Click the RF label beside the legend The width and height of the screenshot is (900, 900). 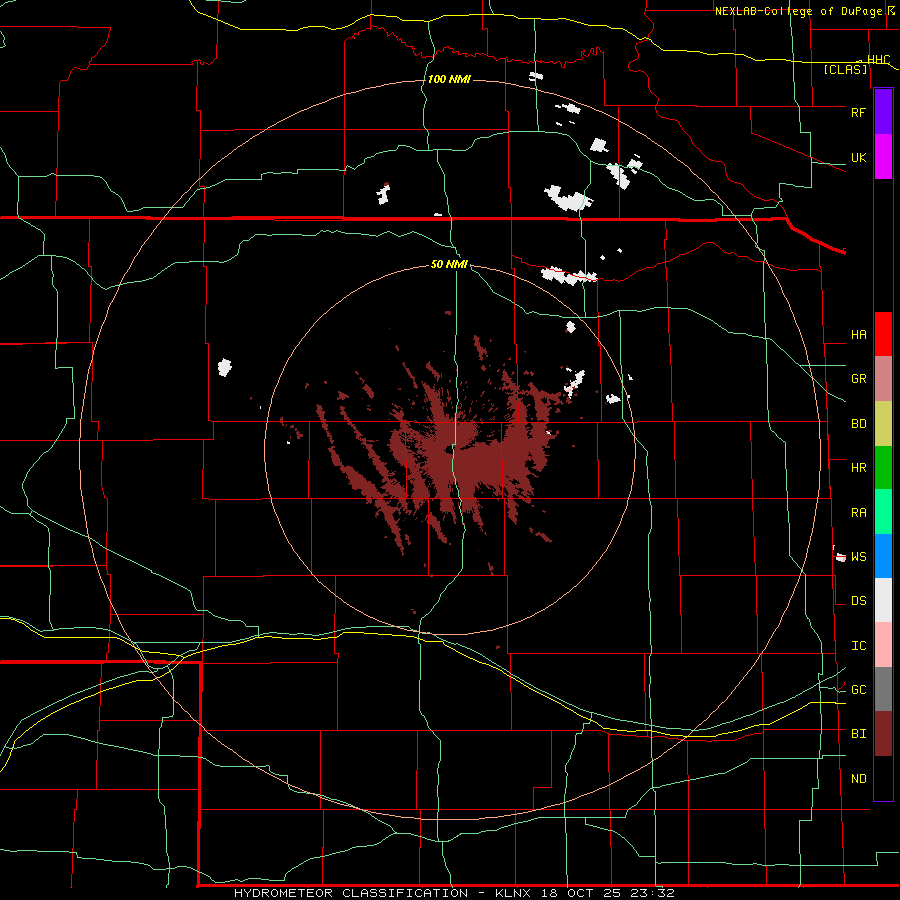pyautogui.click(x=858, y=112)
